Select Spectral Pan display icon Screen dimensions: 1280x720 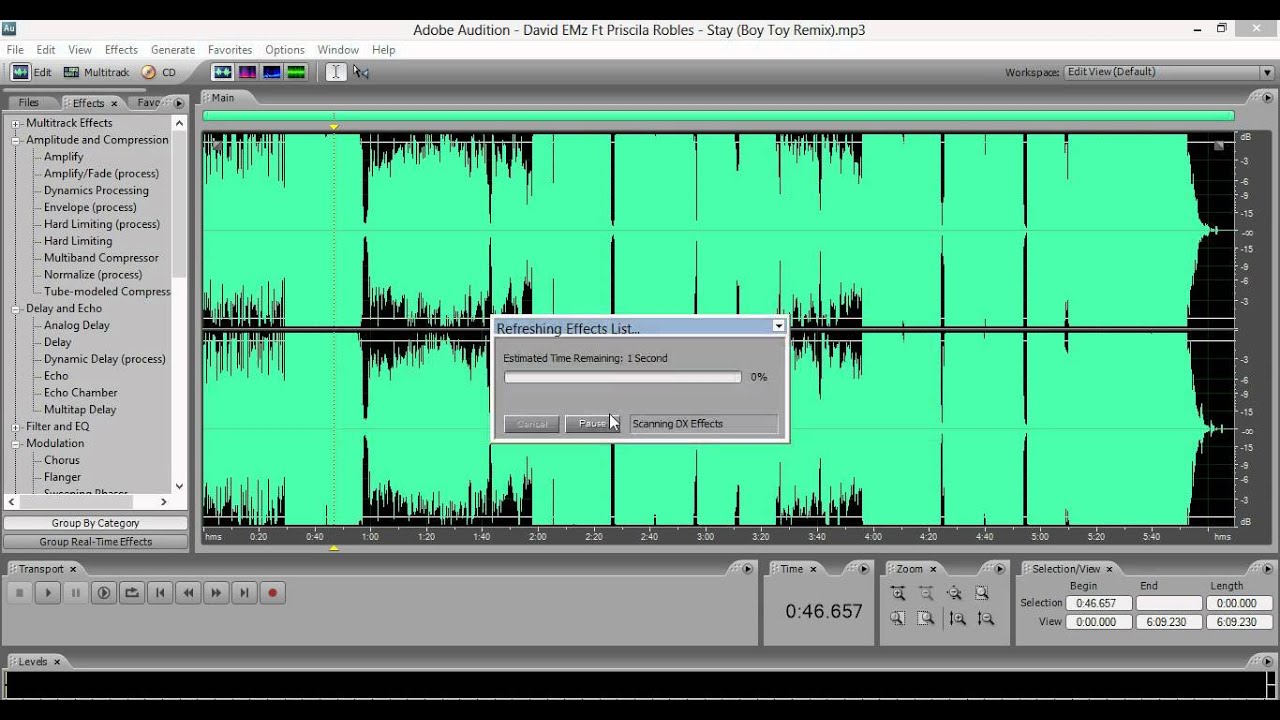272,72
